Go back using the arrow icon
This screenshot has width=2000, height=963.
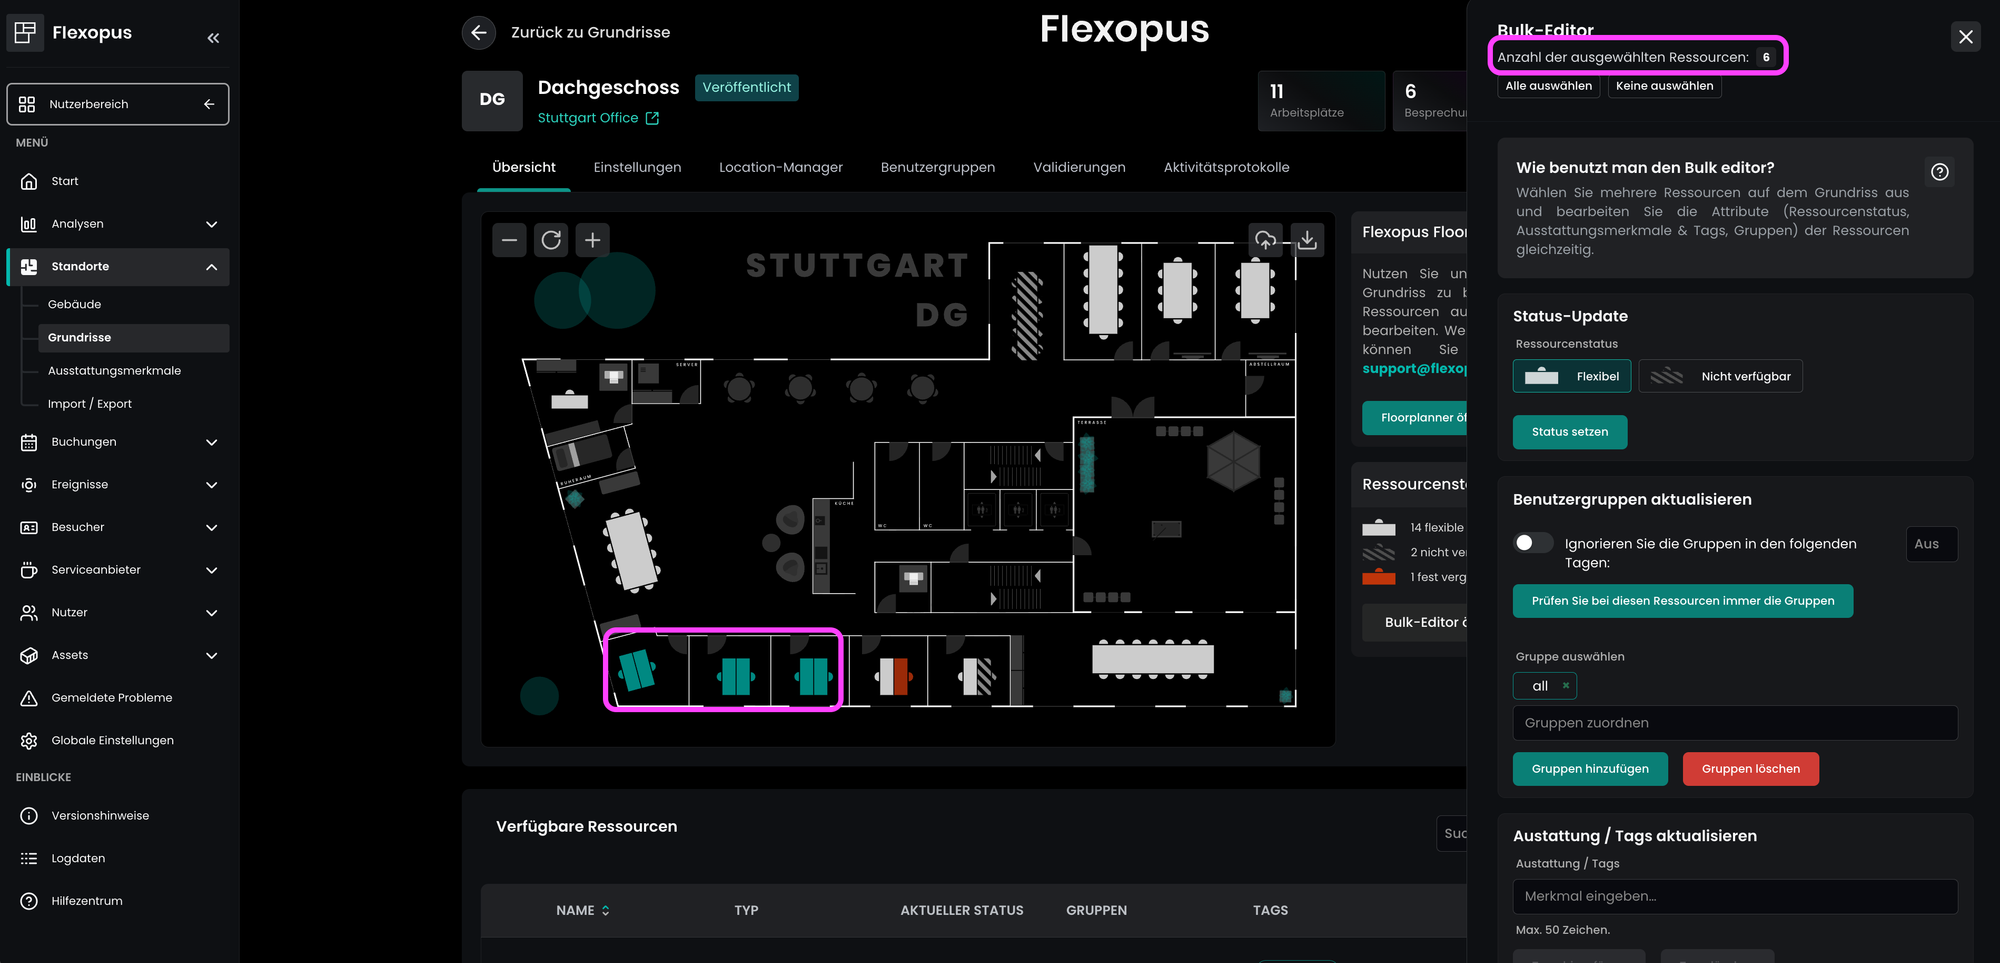click(479, 33)
